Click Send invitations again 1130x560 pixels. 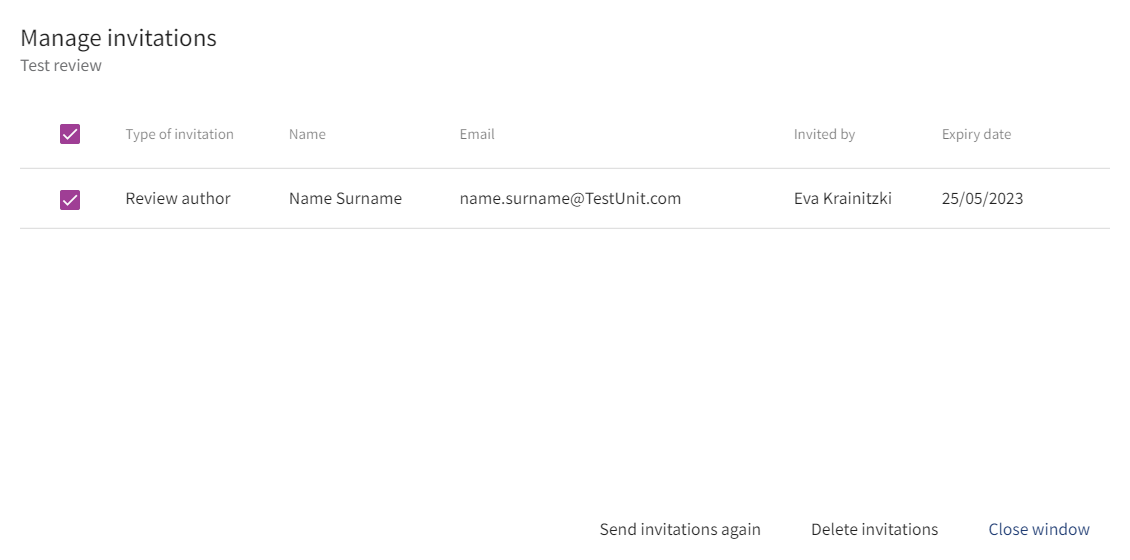pyautogui.click(x=680, y=529)
